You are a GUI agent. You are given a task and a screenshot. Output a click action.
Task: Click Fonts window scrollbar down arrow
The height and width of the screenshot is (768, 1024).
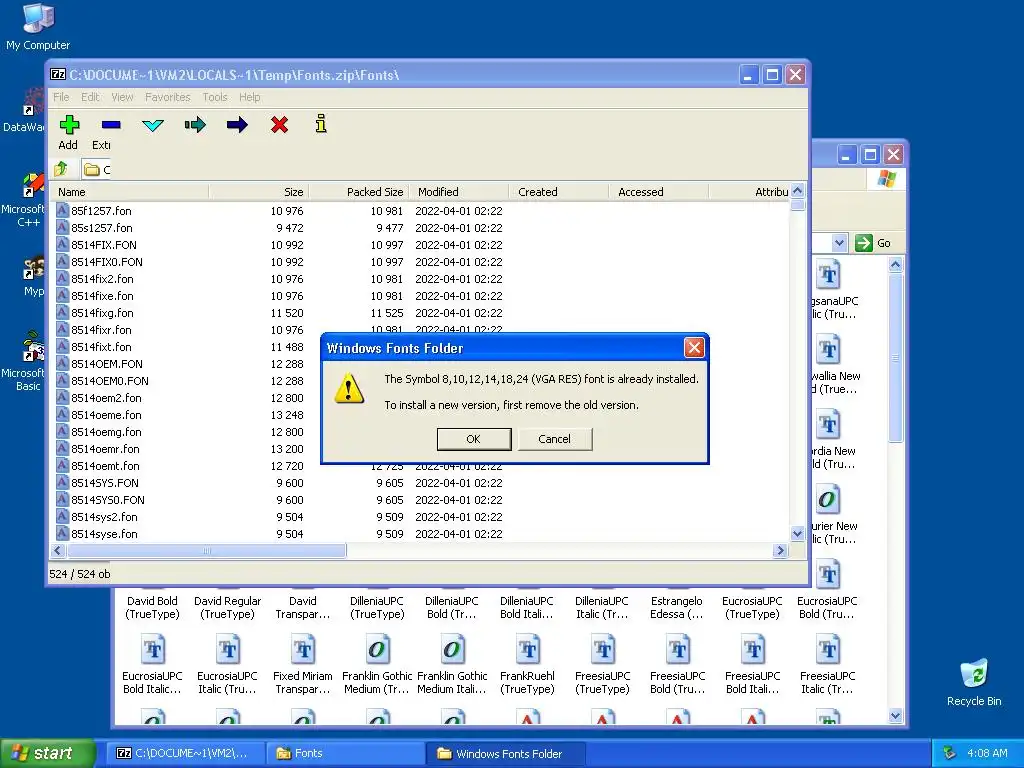point(895,716)
